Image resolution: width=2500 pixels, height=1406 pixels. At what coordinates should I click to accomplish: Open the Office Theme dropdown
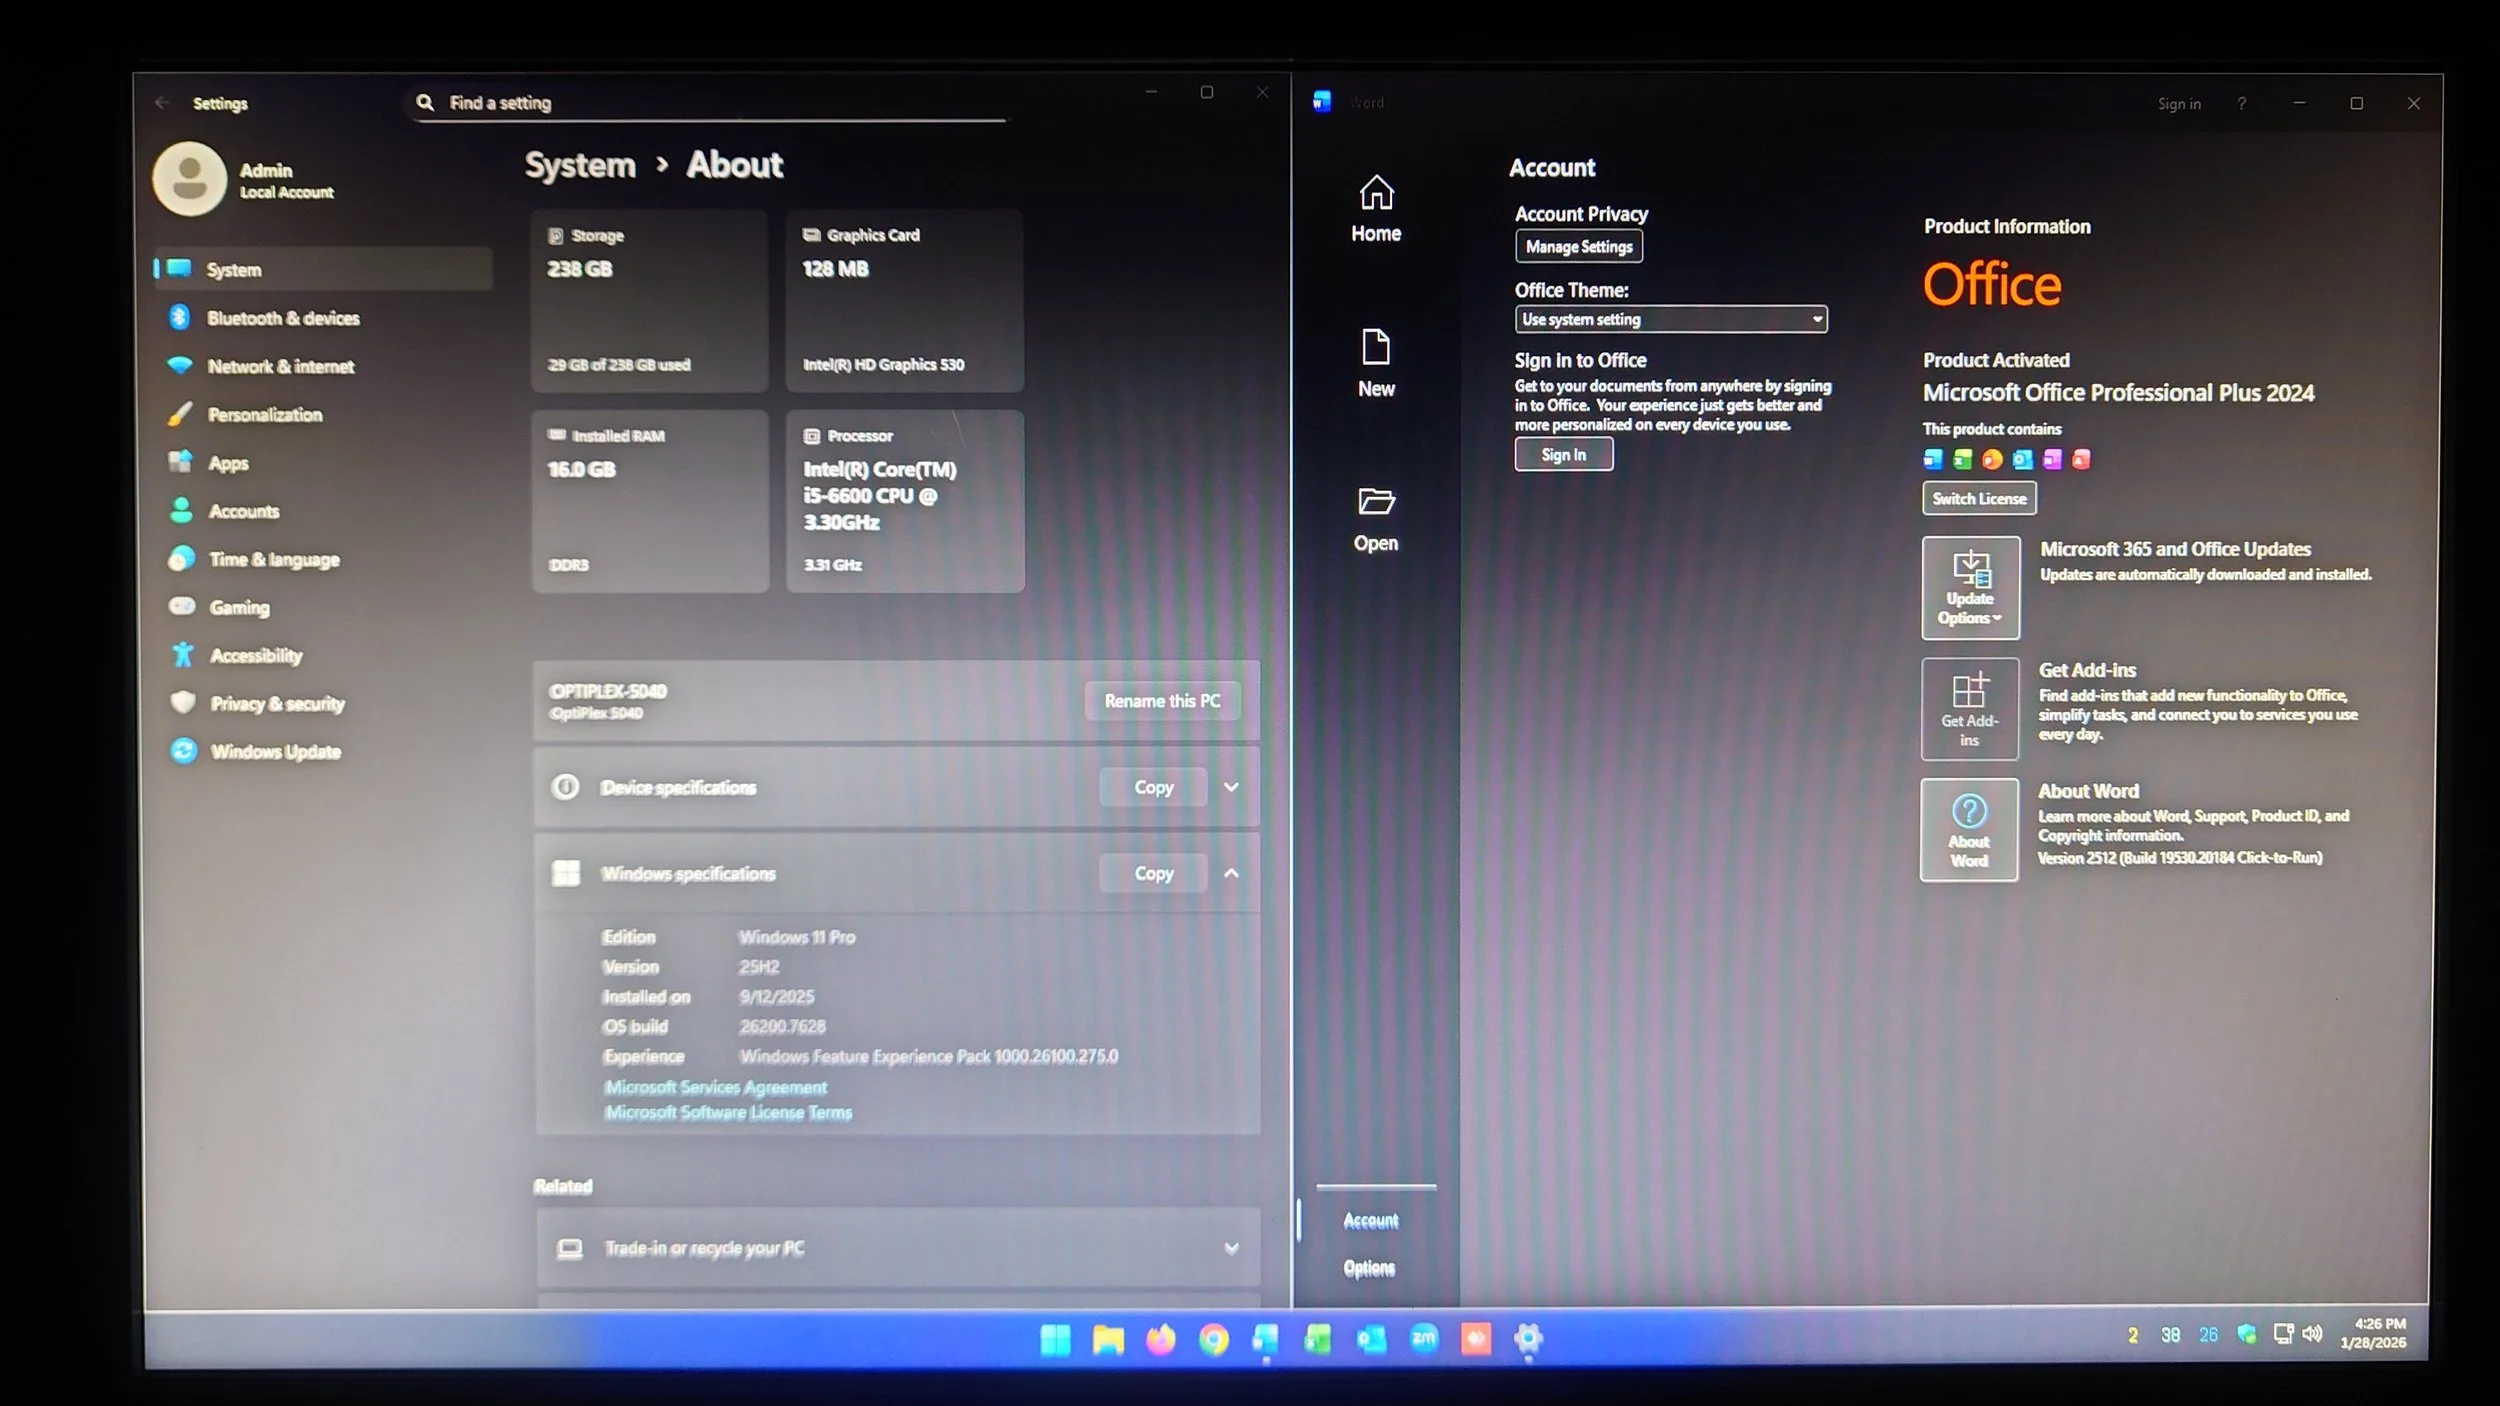click(1670, 319)
